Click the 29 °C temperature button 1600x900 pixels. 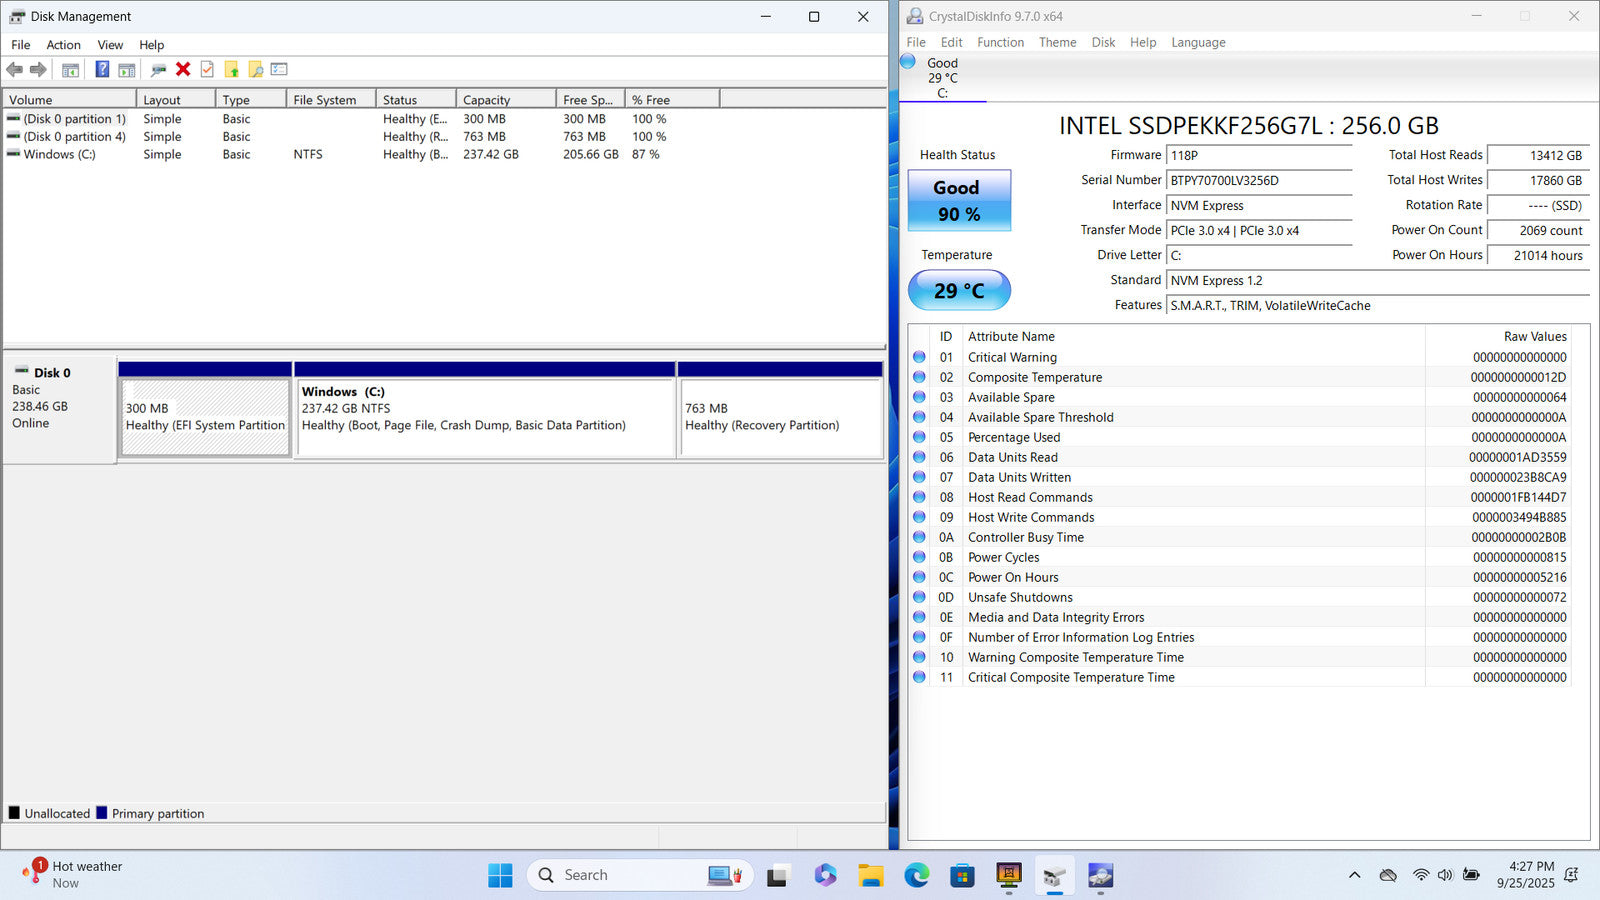[959, 291]
